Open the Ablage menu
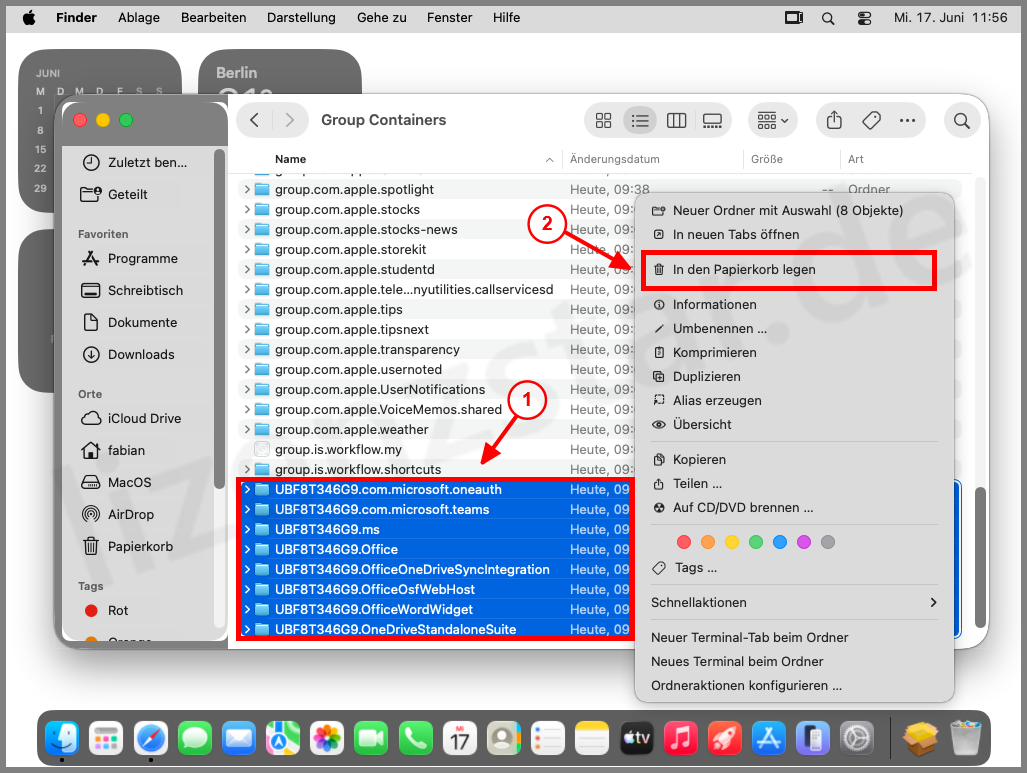 [x=139, y=18]
